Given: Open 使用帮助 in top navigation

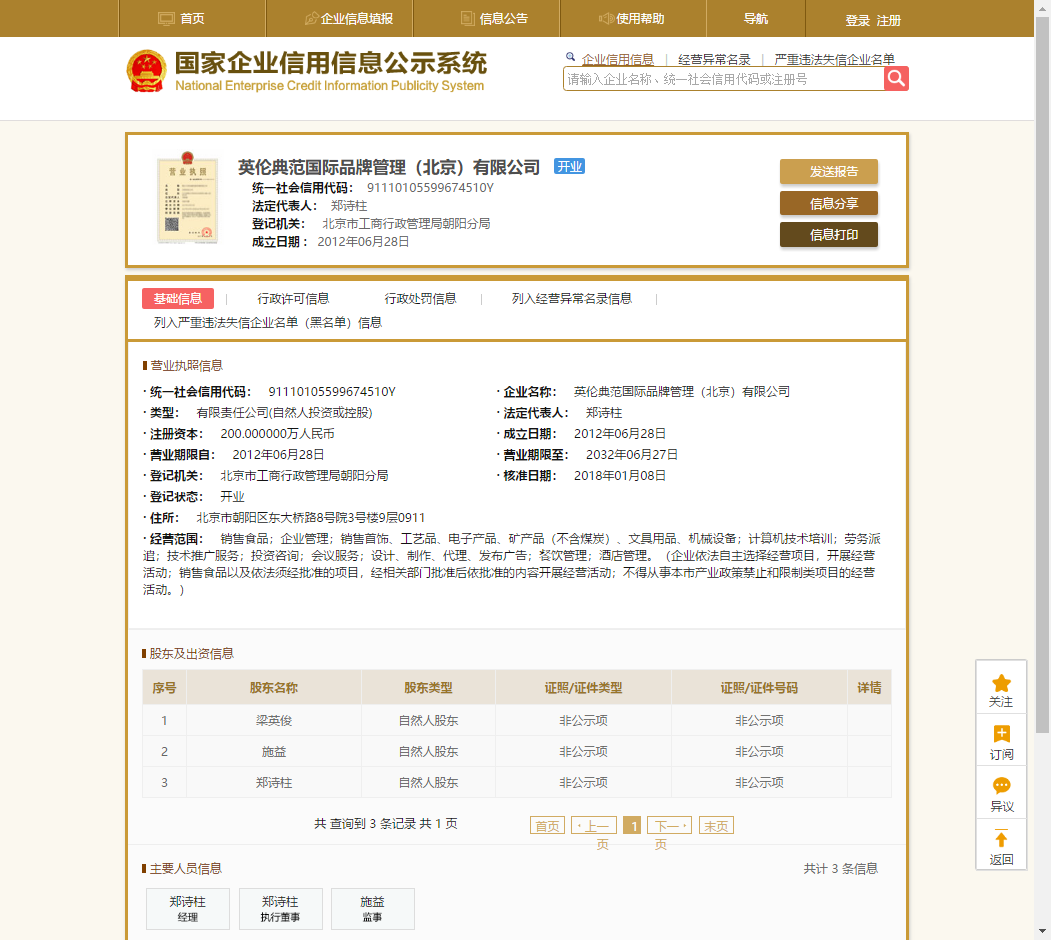Looking at the screenshot, I should click(x=631, y=19).
